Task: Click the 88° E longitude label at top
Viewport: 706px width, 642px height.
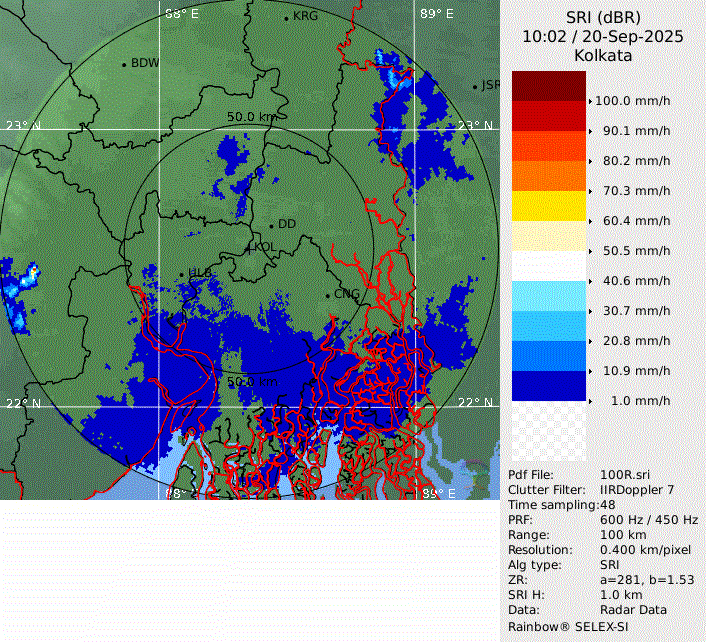Action: pos(181,14)
